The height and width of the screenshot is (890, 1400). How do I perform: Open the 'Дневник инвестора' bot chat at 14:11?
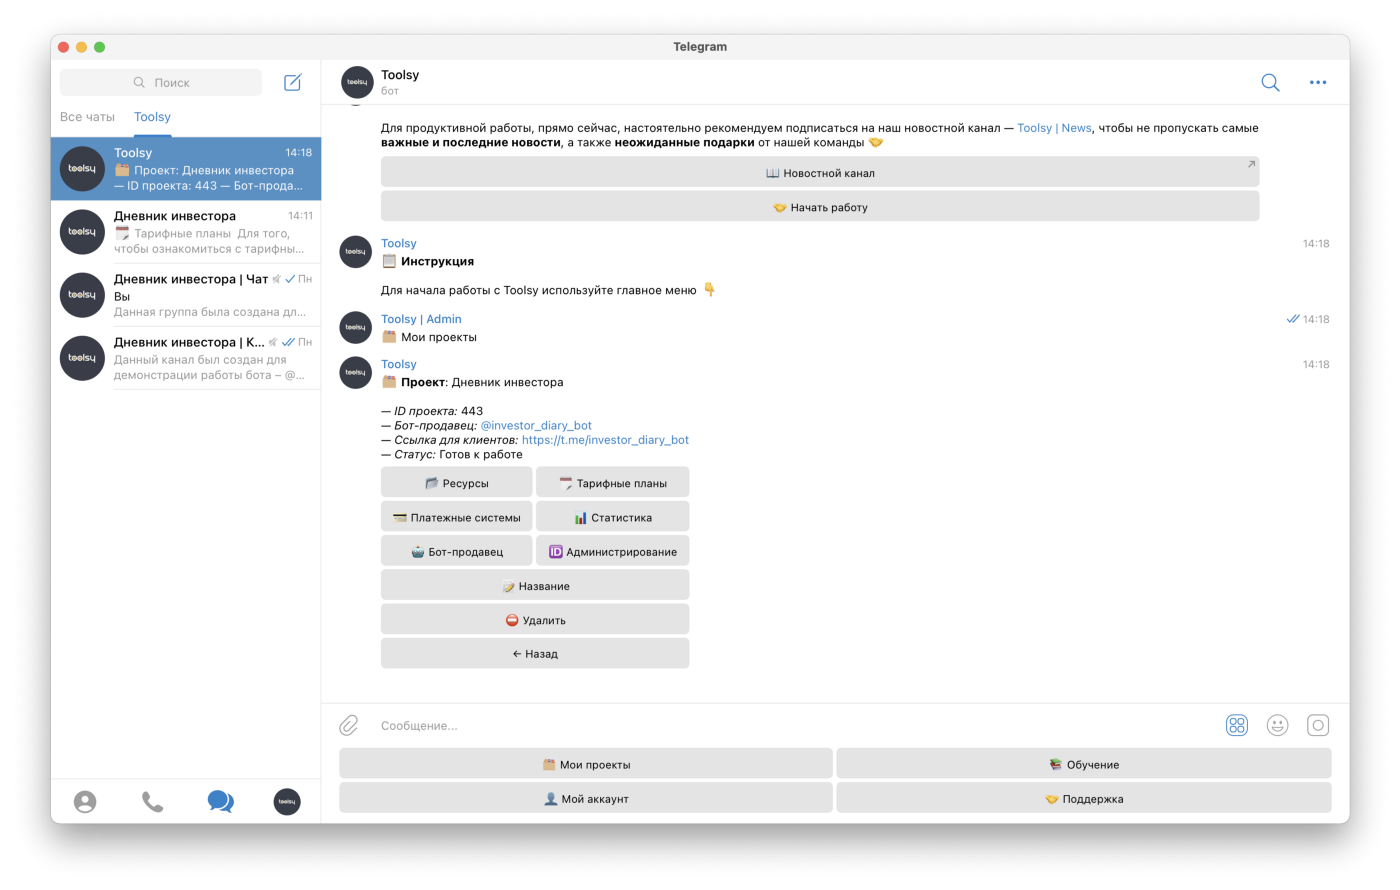point(186,232)
